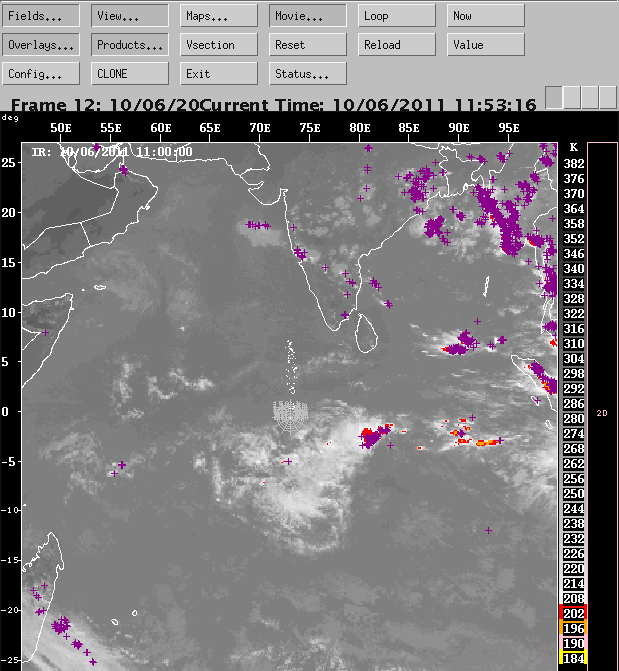Image resolution: width=619 pixels, height=671 pixels.
Task: Click the 304 K value on color scale
Action: pos(574,359)
